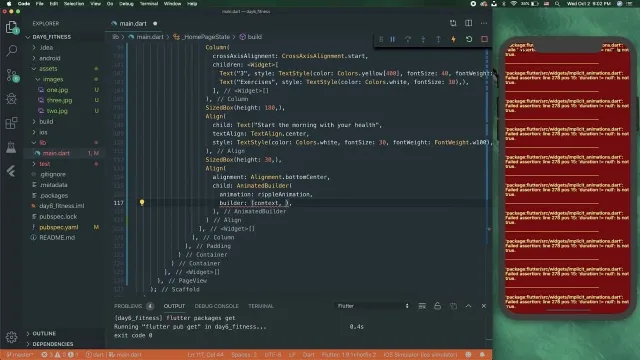Open the Manage gear menu
Image resolution: width=640 pixels, height=360 pixels.
pyautogui.click(x=11, y=337)
